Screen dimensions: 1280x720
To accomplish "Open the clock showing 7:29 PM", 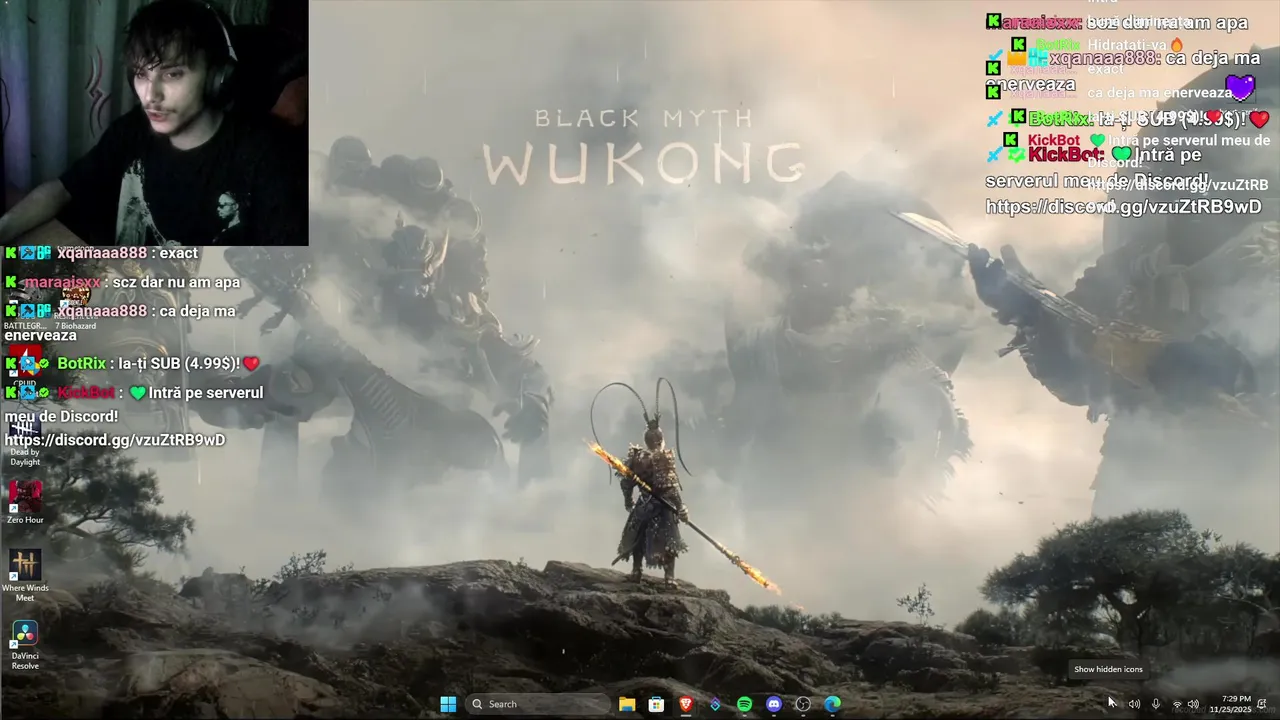I will [x=1230, y=704].
